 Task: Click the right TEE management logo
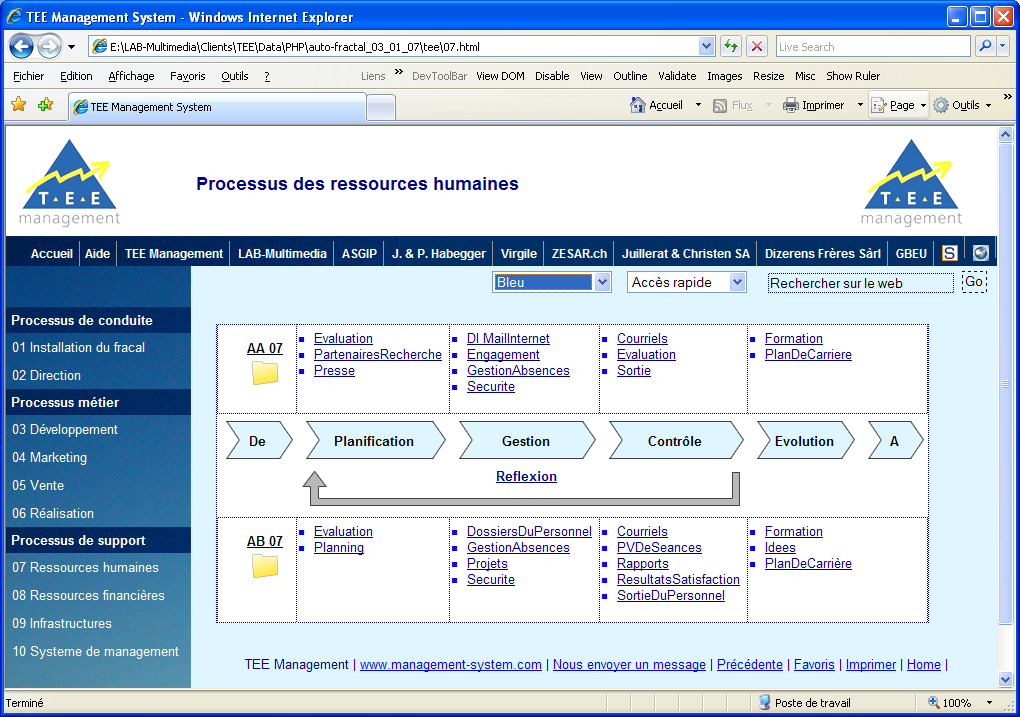click(x=911, y=183)
